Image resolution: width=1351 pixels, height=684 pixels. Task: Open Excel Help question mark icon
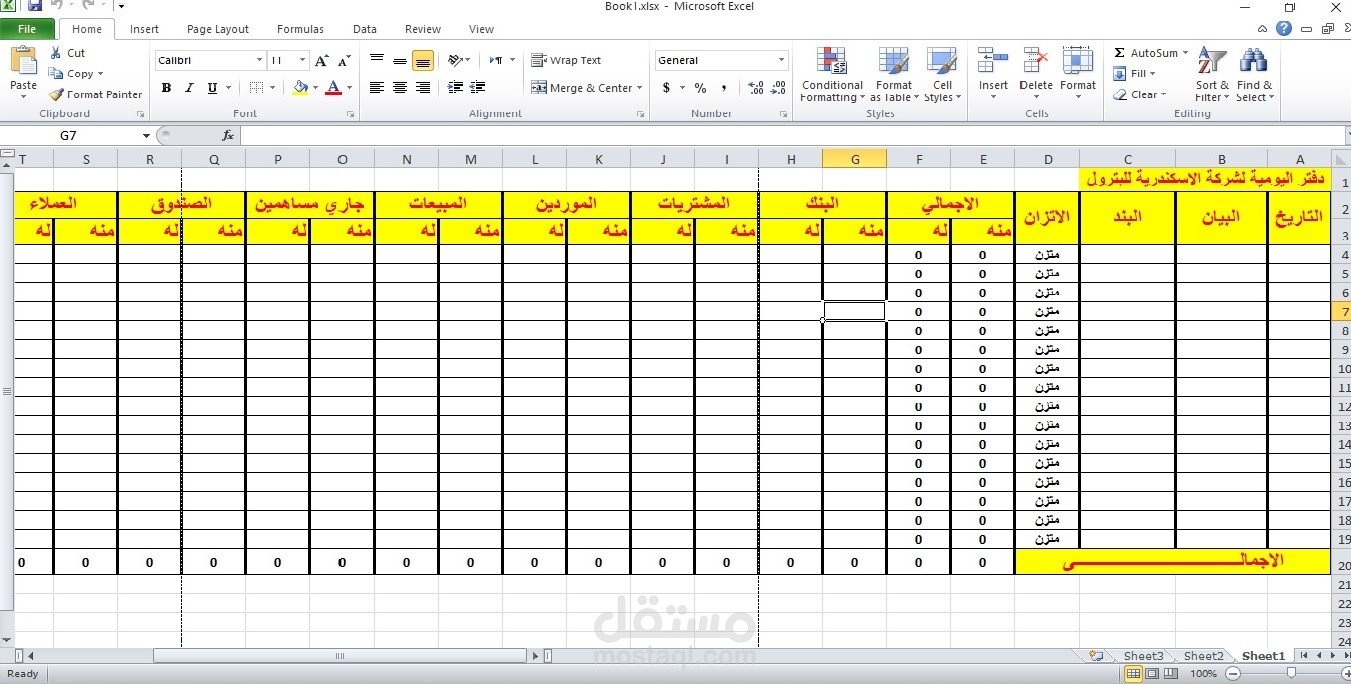click(x=1284, y=29)
